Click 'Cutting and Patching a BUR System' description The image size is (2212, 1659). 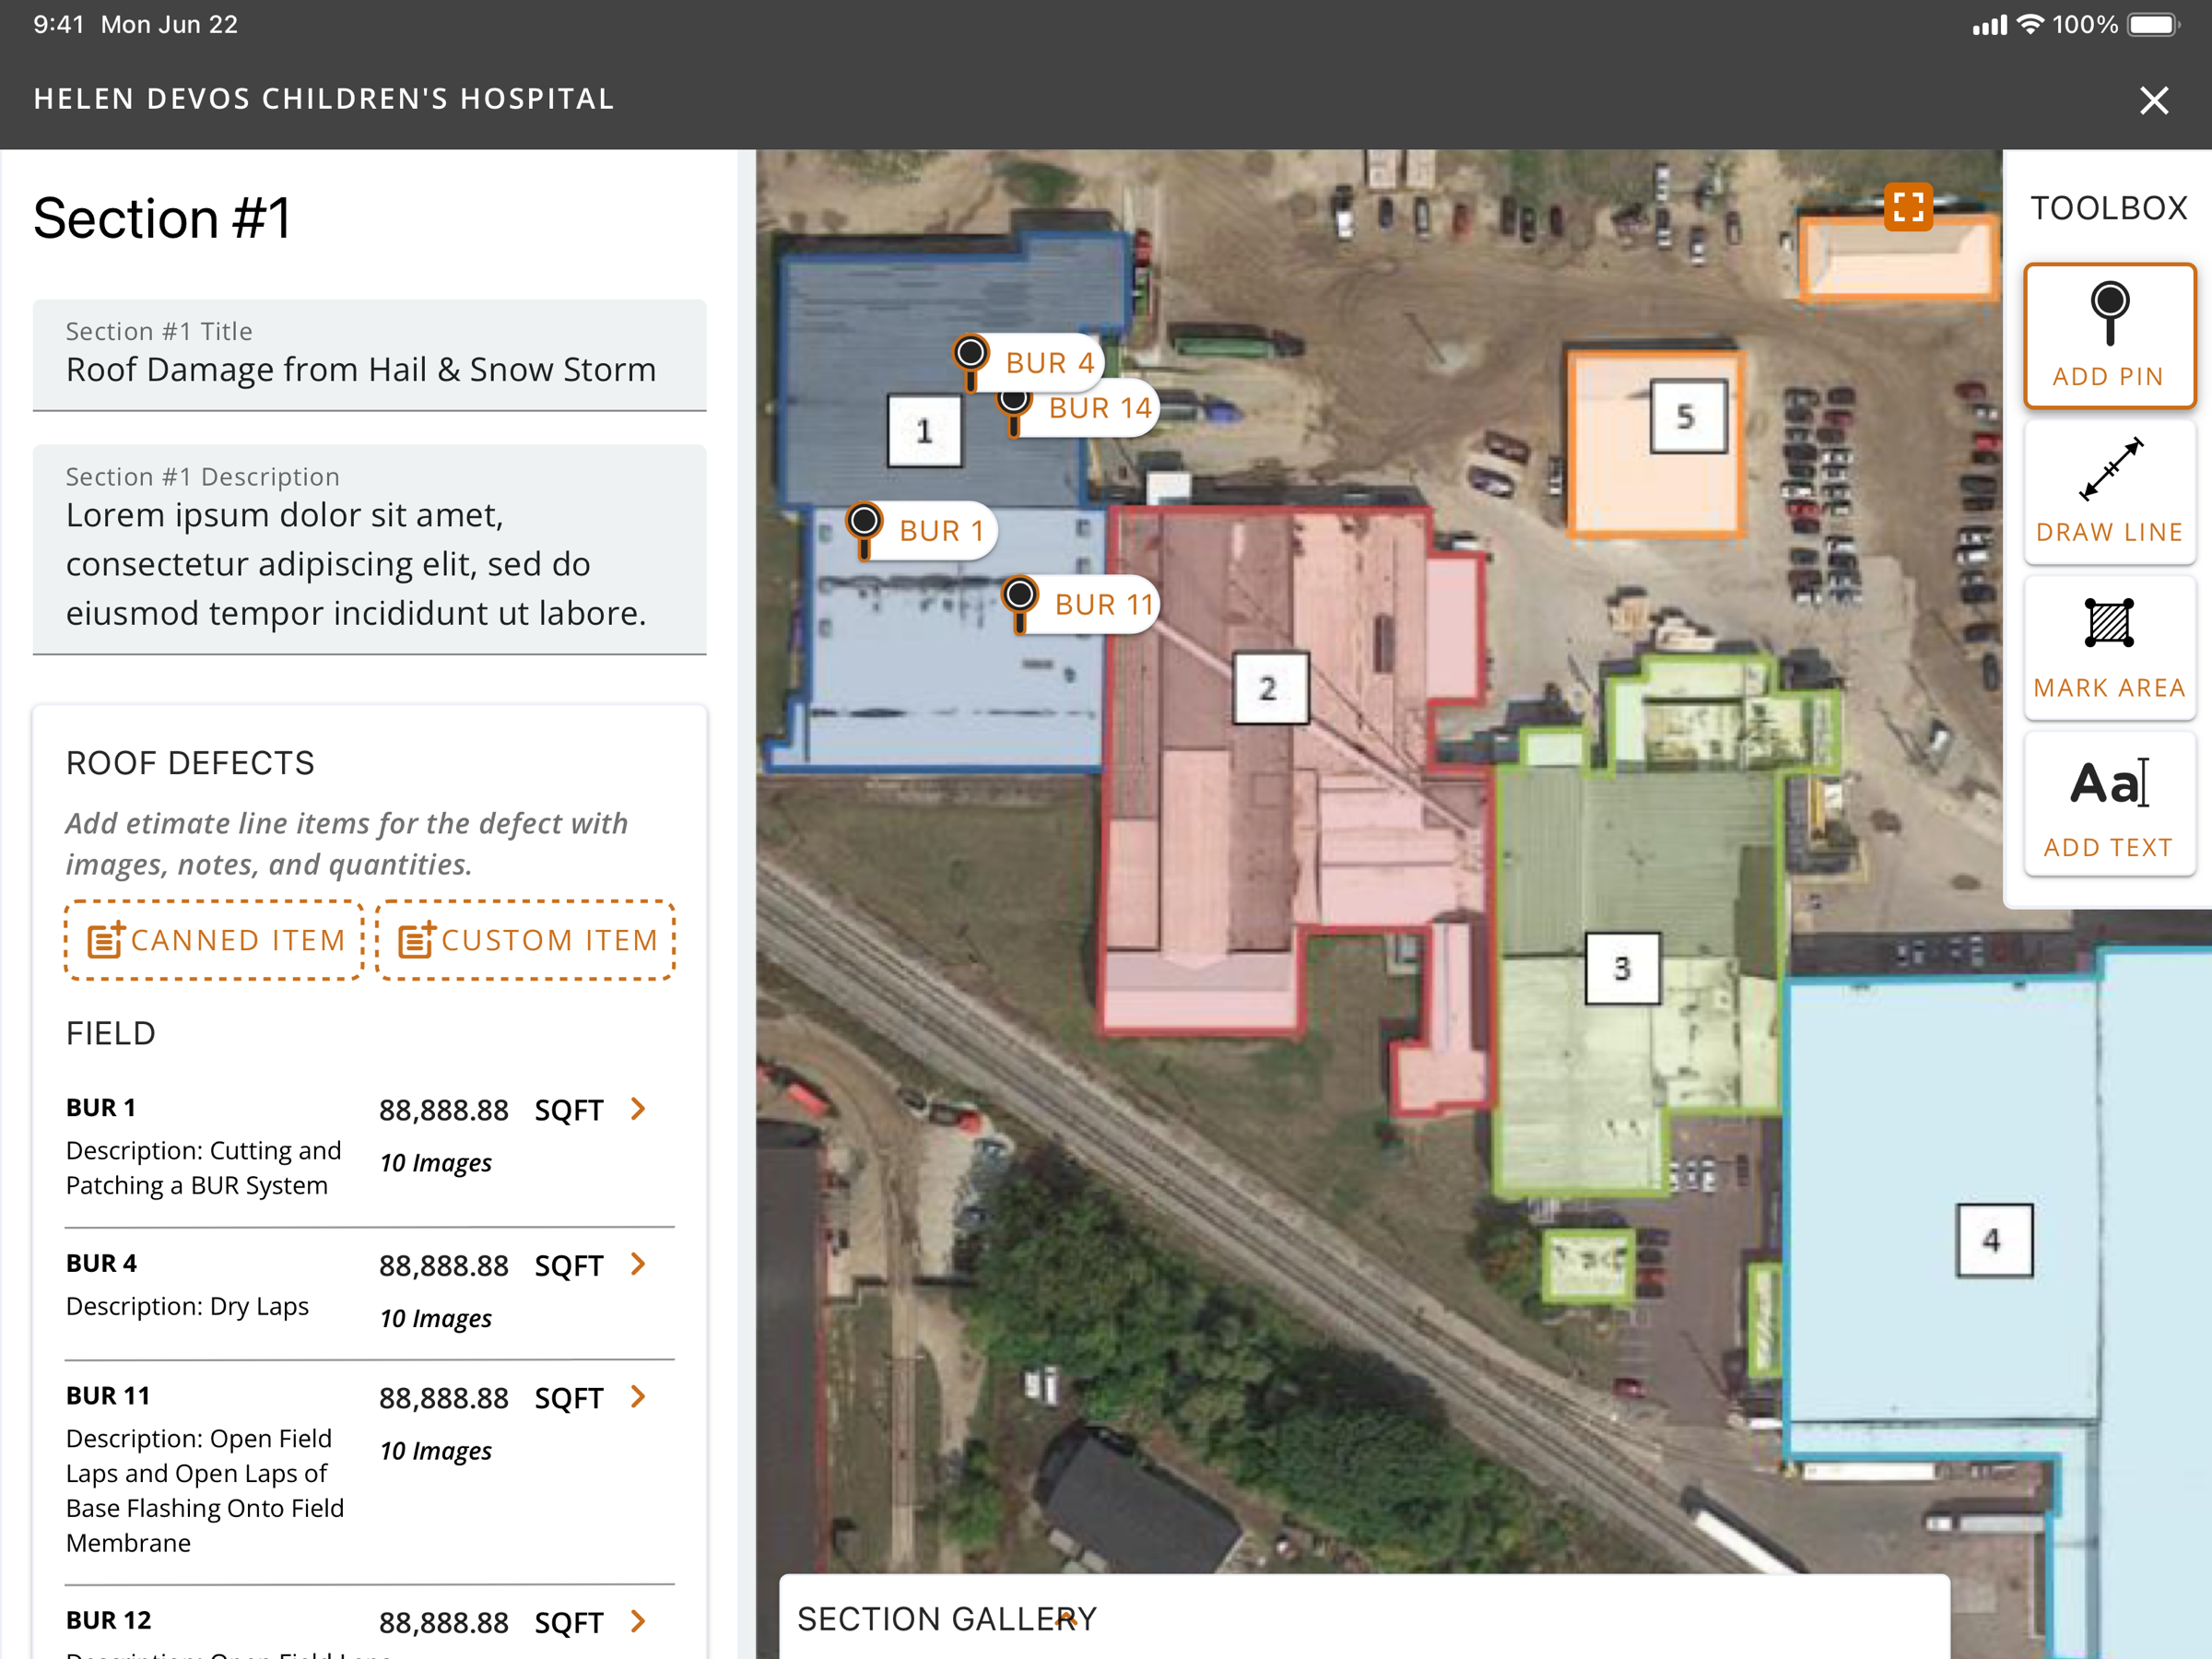pos(204,1168)
